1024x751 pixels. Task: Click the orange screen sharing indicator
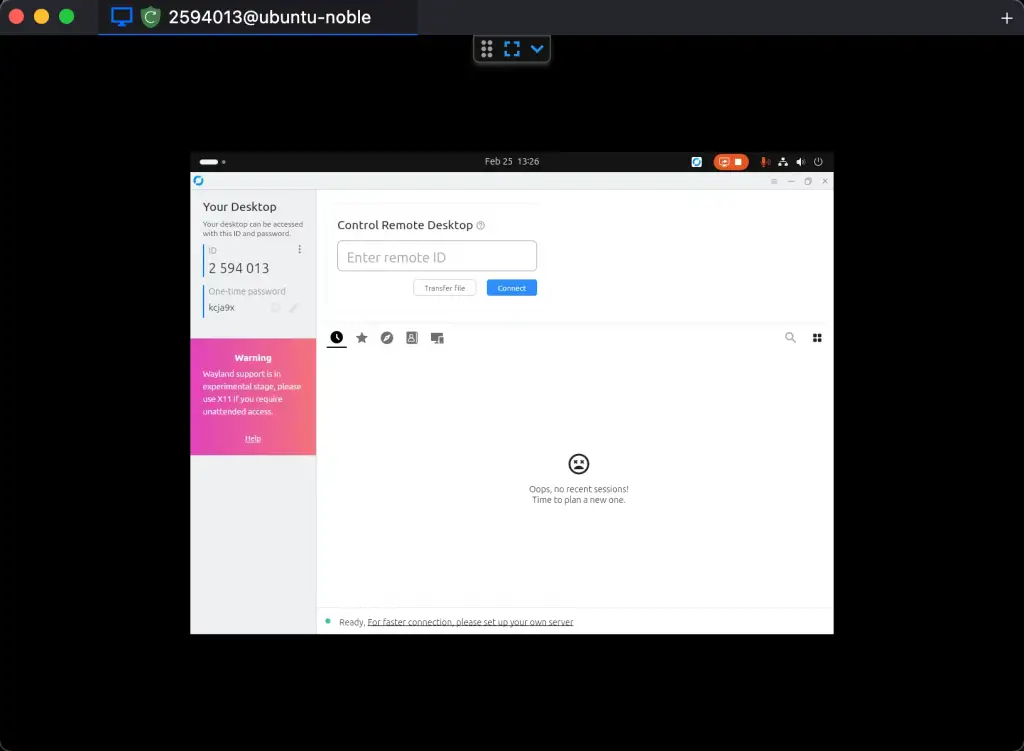coord(730,161)
